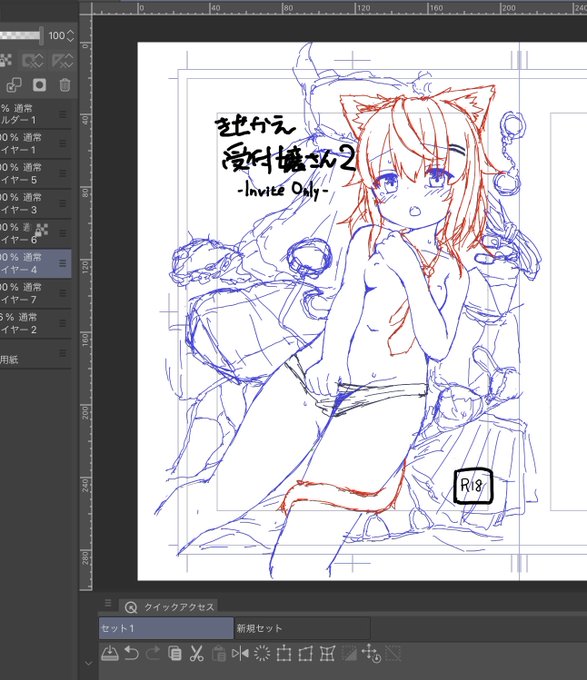Undo the last action
The width and height of the screenshot is (587, 680).
point(131,653)
